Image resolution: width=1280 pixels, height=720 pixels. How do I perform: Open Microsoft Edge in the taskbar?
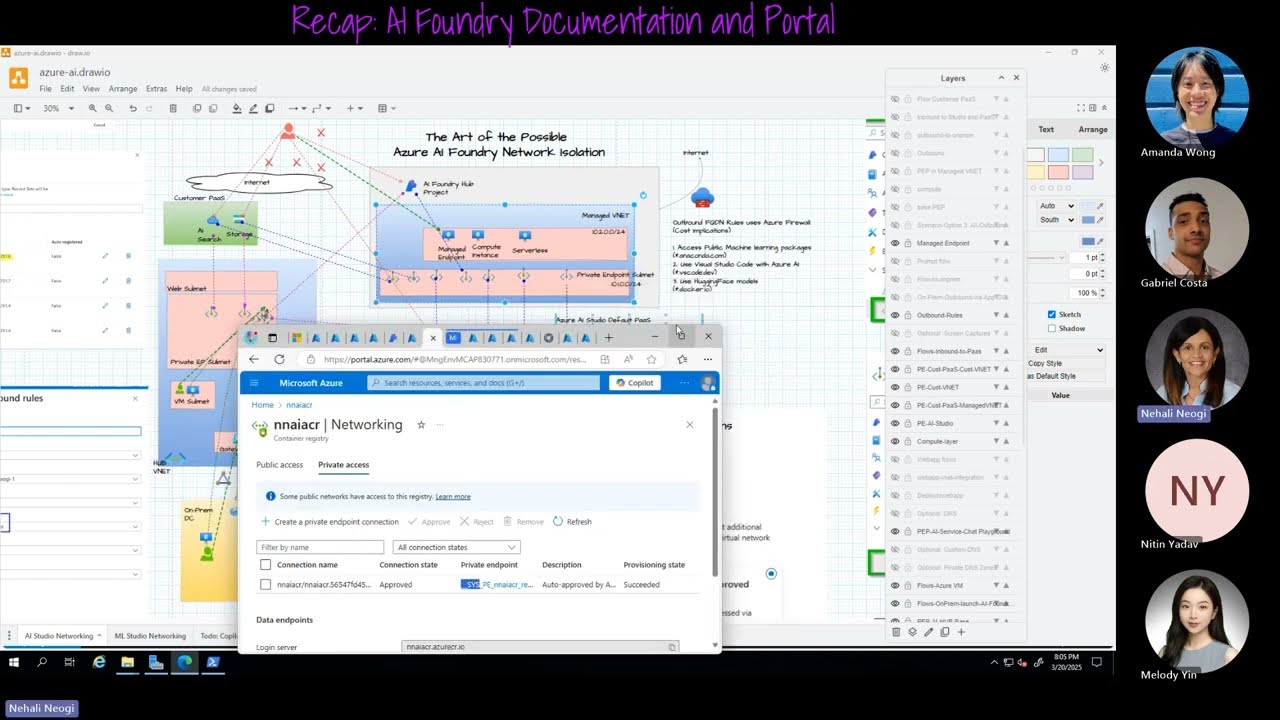coord(185,662)
